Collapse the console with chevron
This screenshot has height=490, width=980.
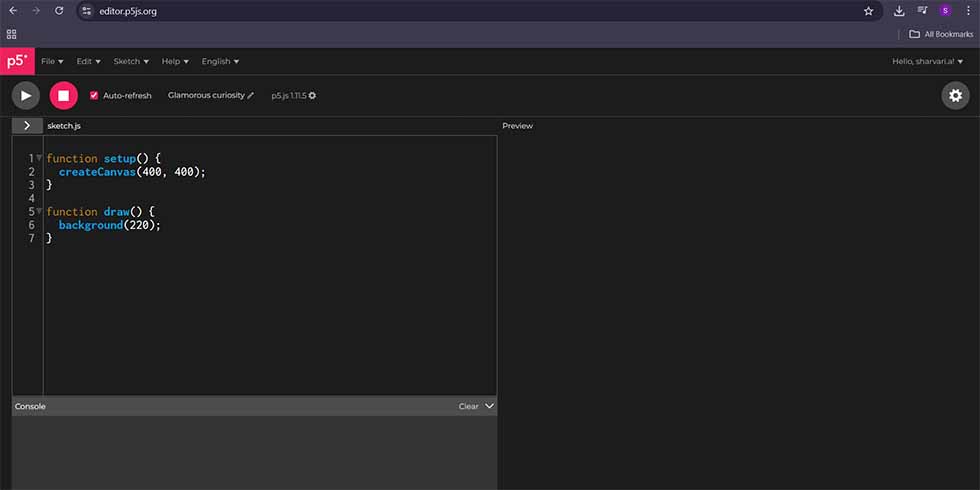pyautogui.click(x=489, y=406)
